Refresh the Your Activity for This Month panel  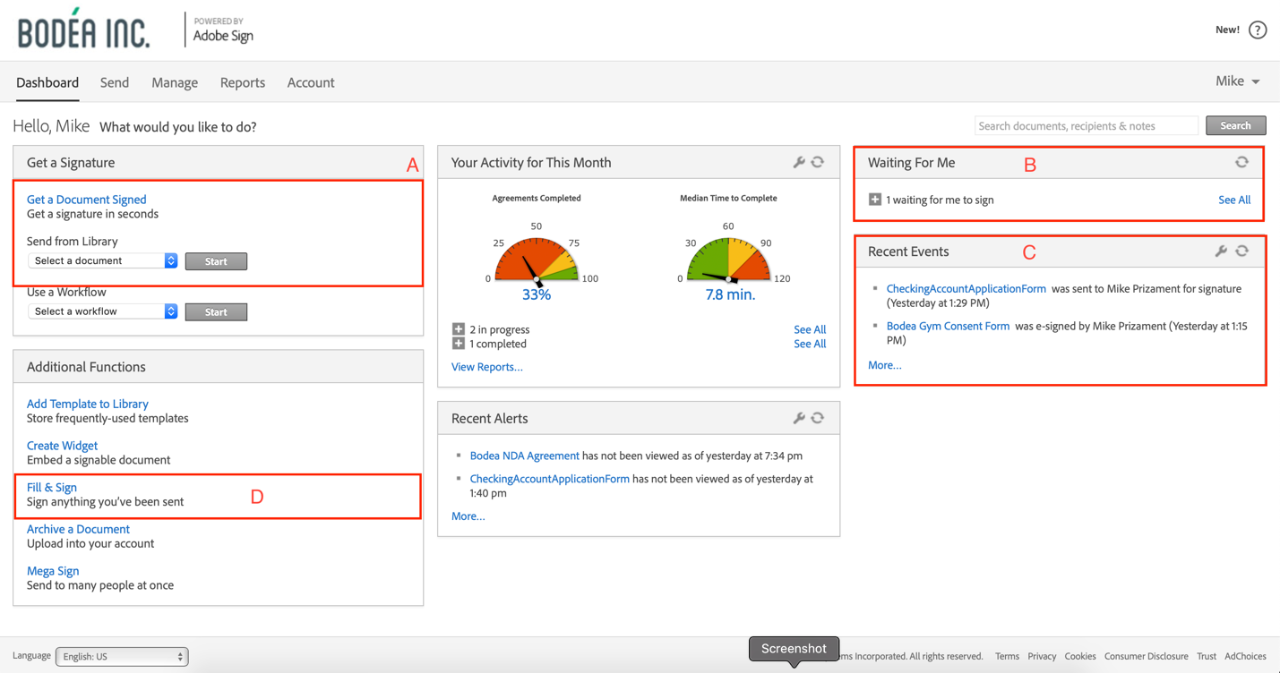click(x=818, y=162)
